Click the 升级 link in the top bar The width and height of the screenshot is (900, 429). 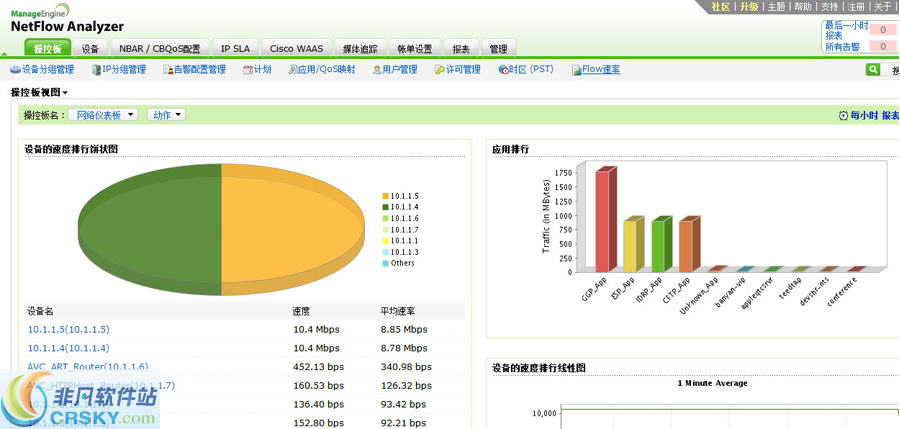coord(748,7)
